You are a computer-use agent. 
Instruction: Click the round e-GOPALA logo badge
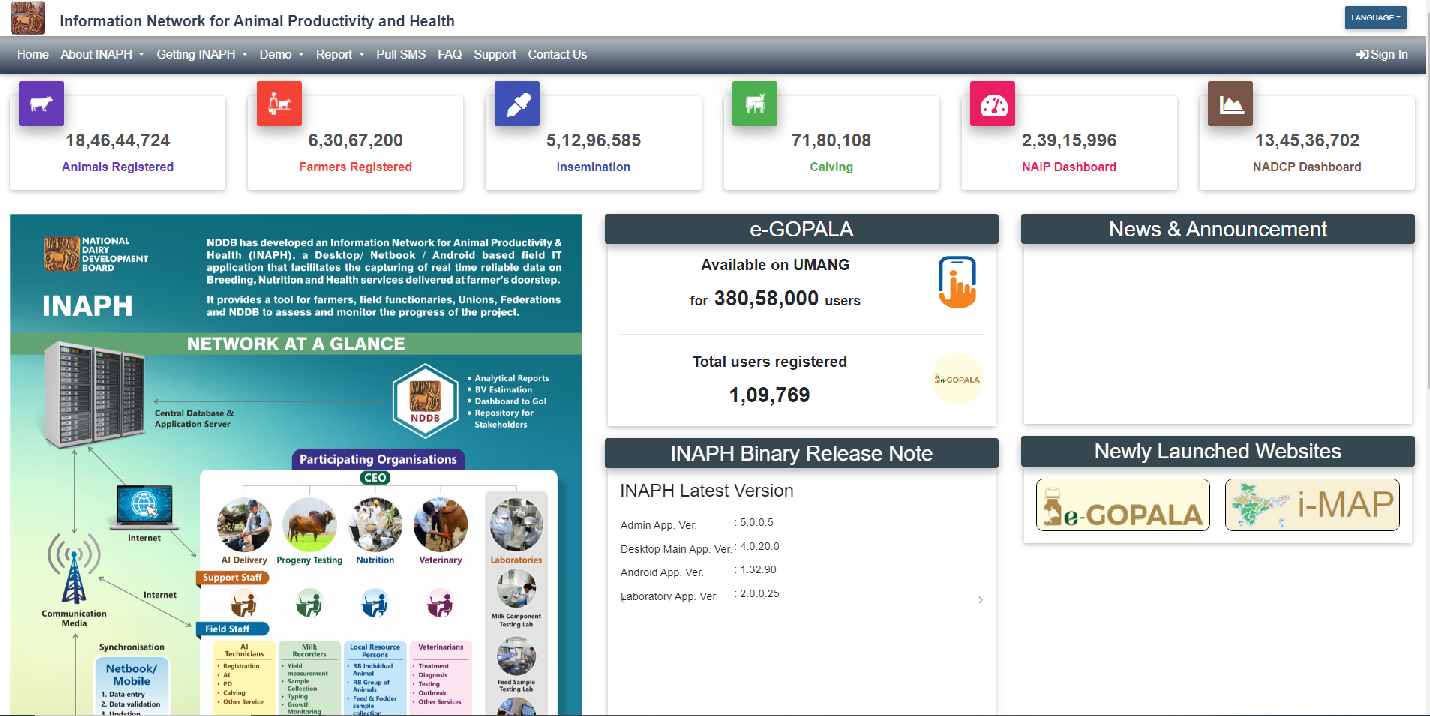pos(957,379)
